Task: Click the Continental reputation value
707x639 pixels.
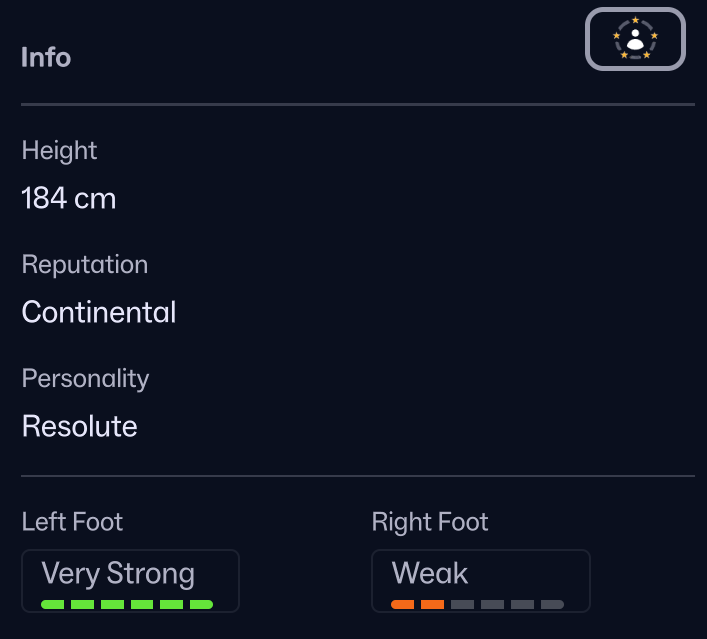Action: pos(99,313)
